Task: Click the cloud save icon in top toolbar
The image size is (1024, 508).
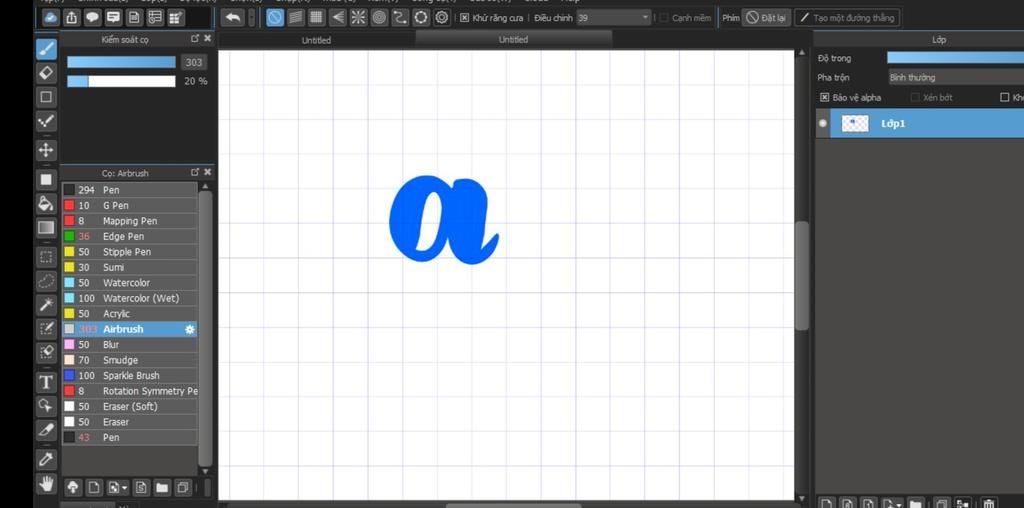Action: (51, 18)
